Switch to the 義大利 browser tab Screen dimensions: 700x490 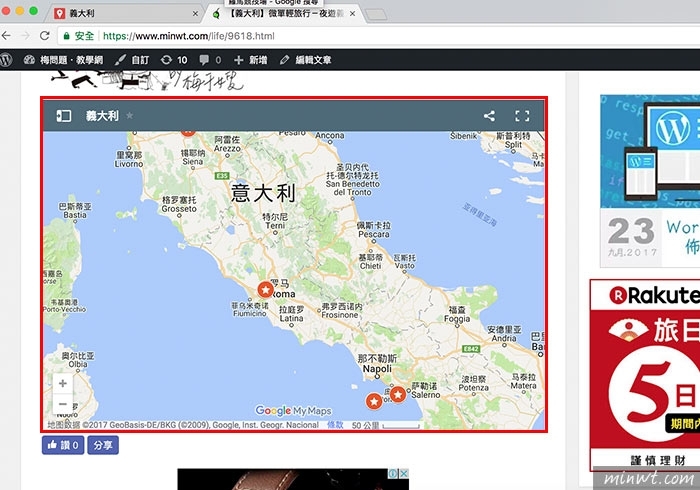tap(120, 14)
